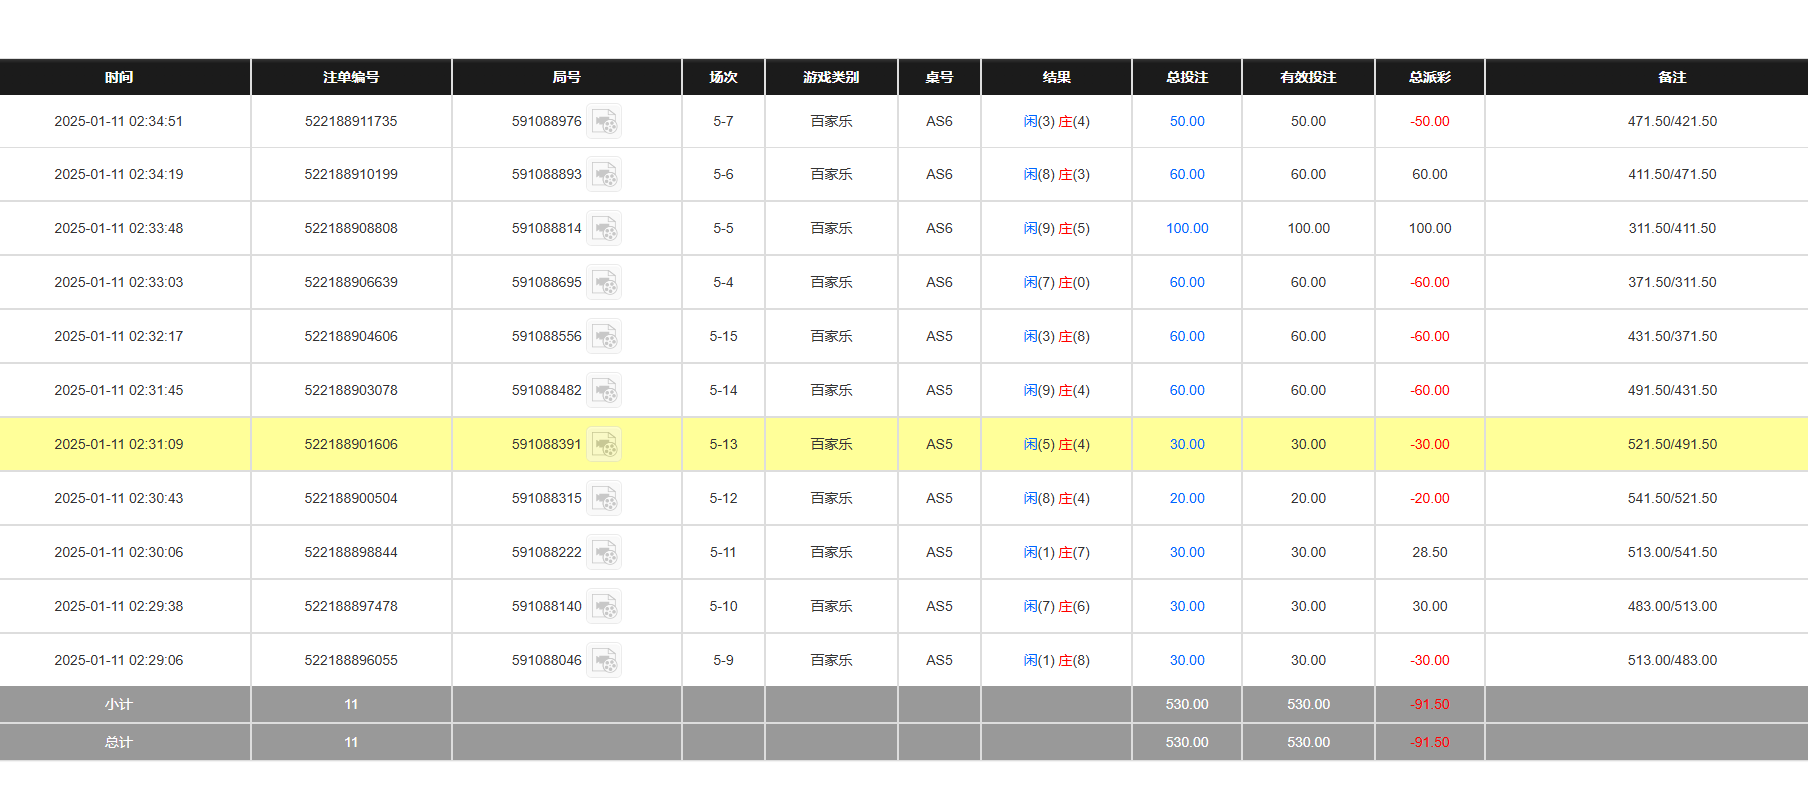Select the 注单编号 column header
The height and width of the screenshot is (798, 1808).
click(351, 77)
